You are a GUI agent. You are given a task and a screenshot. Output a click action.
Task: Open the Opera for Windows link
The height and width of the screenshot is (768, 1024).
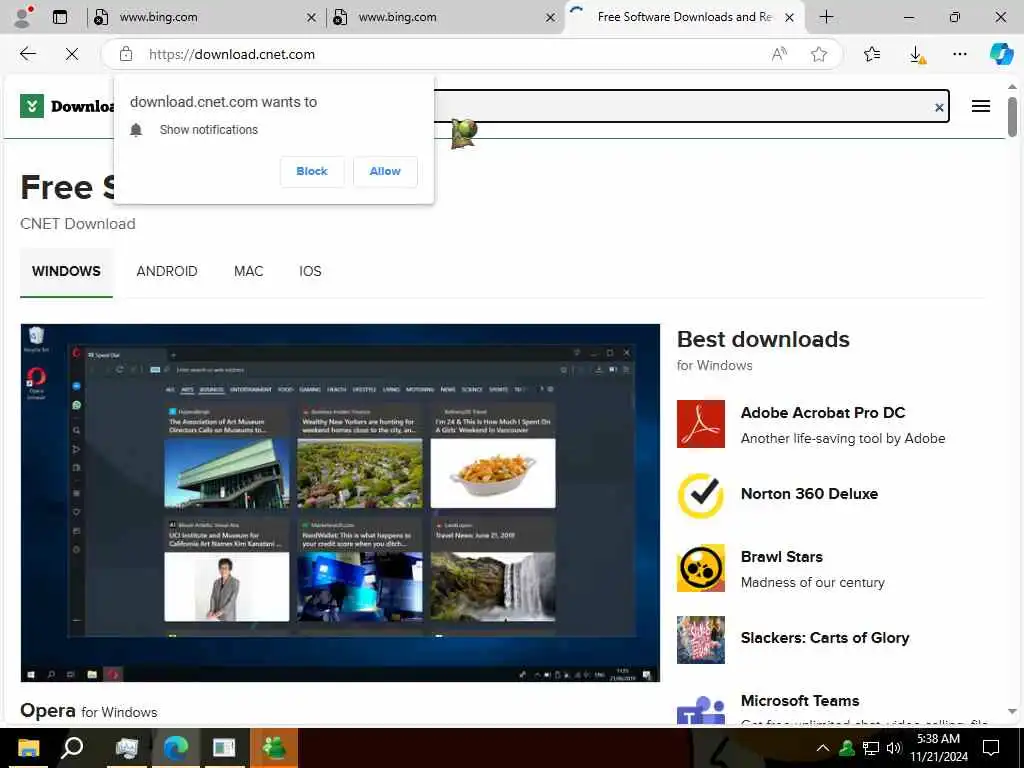point(89,711)
